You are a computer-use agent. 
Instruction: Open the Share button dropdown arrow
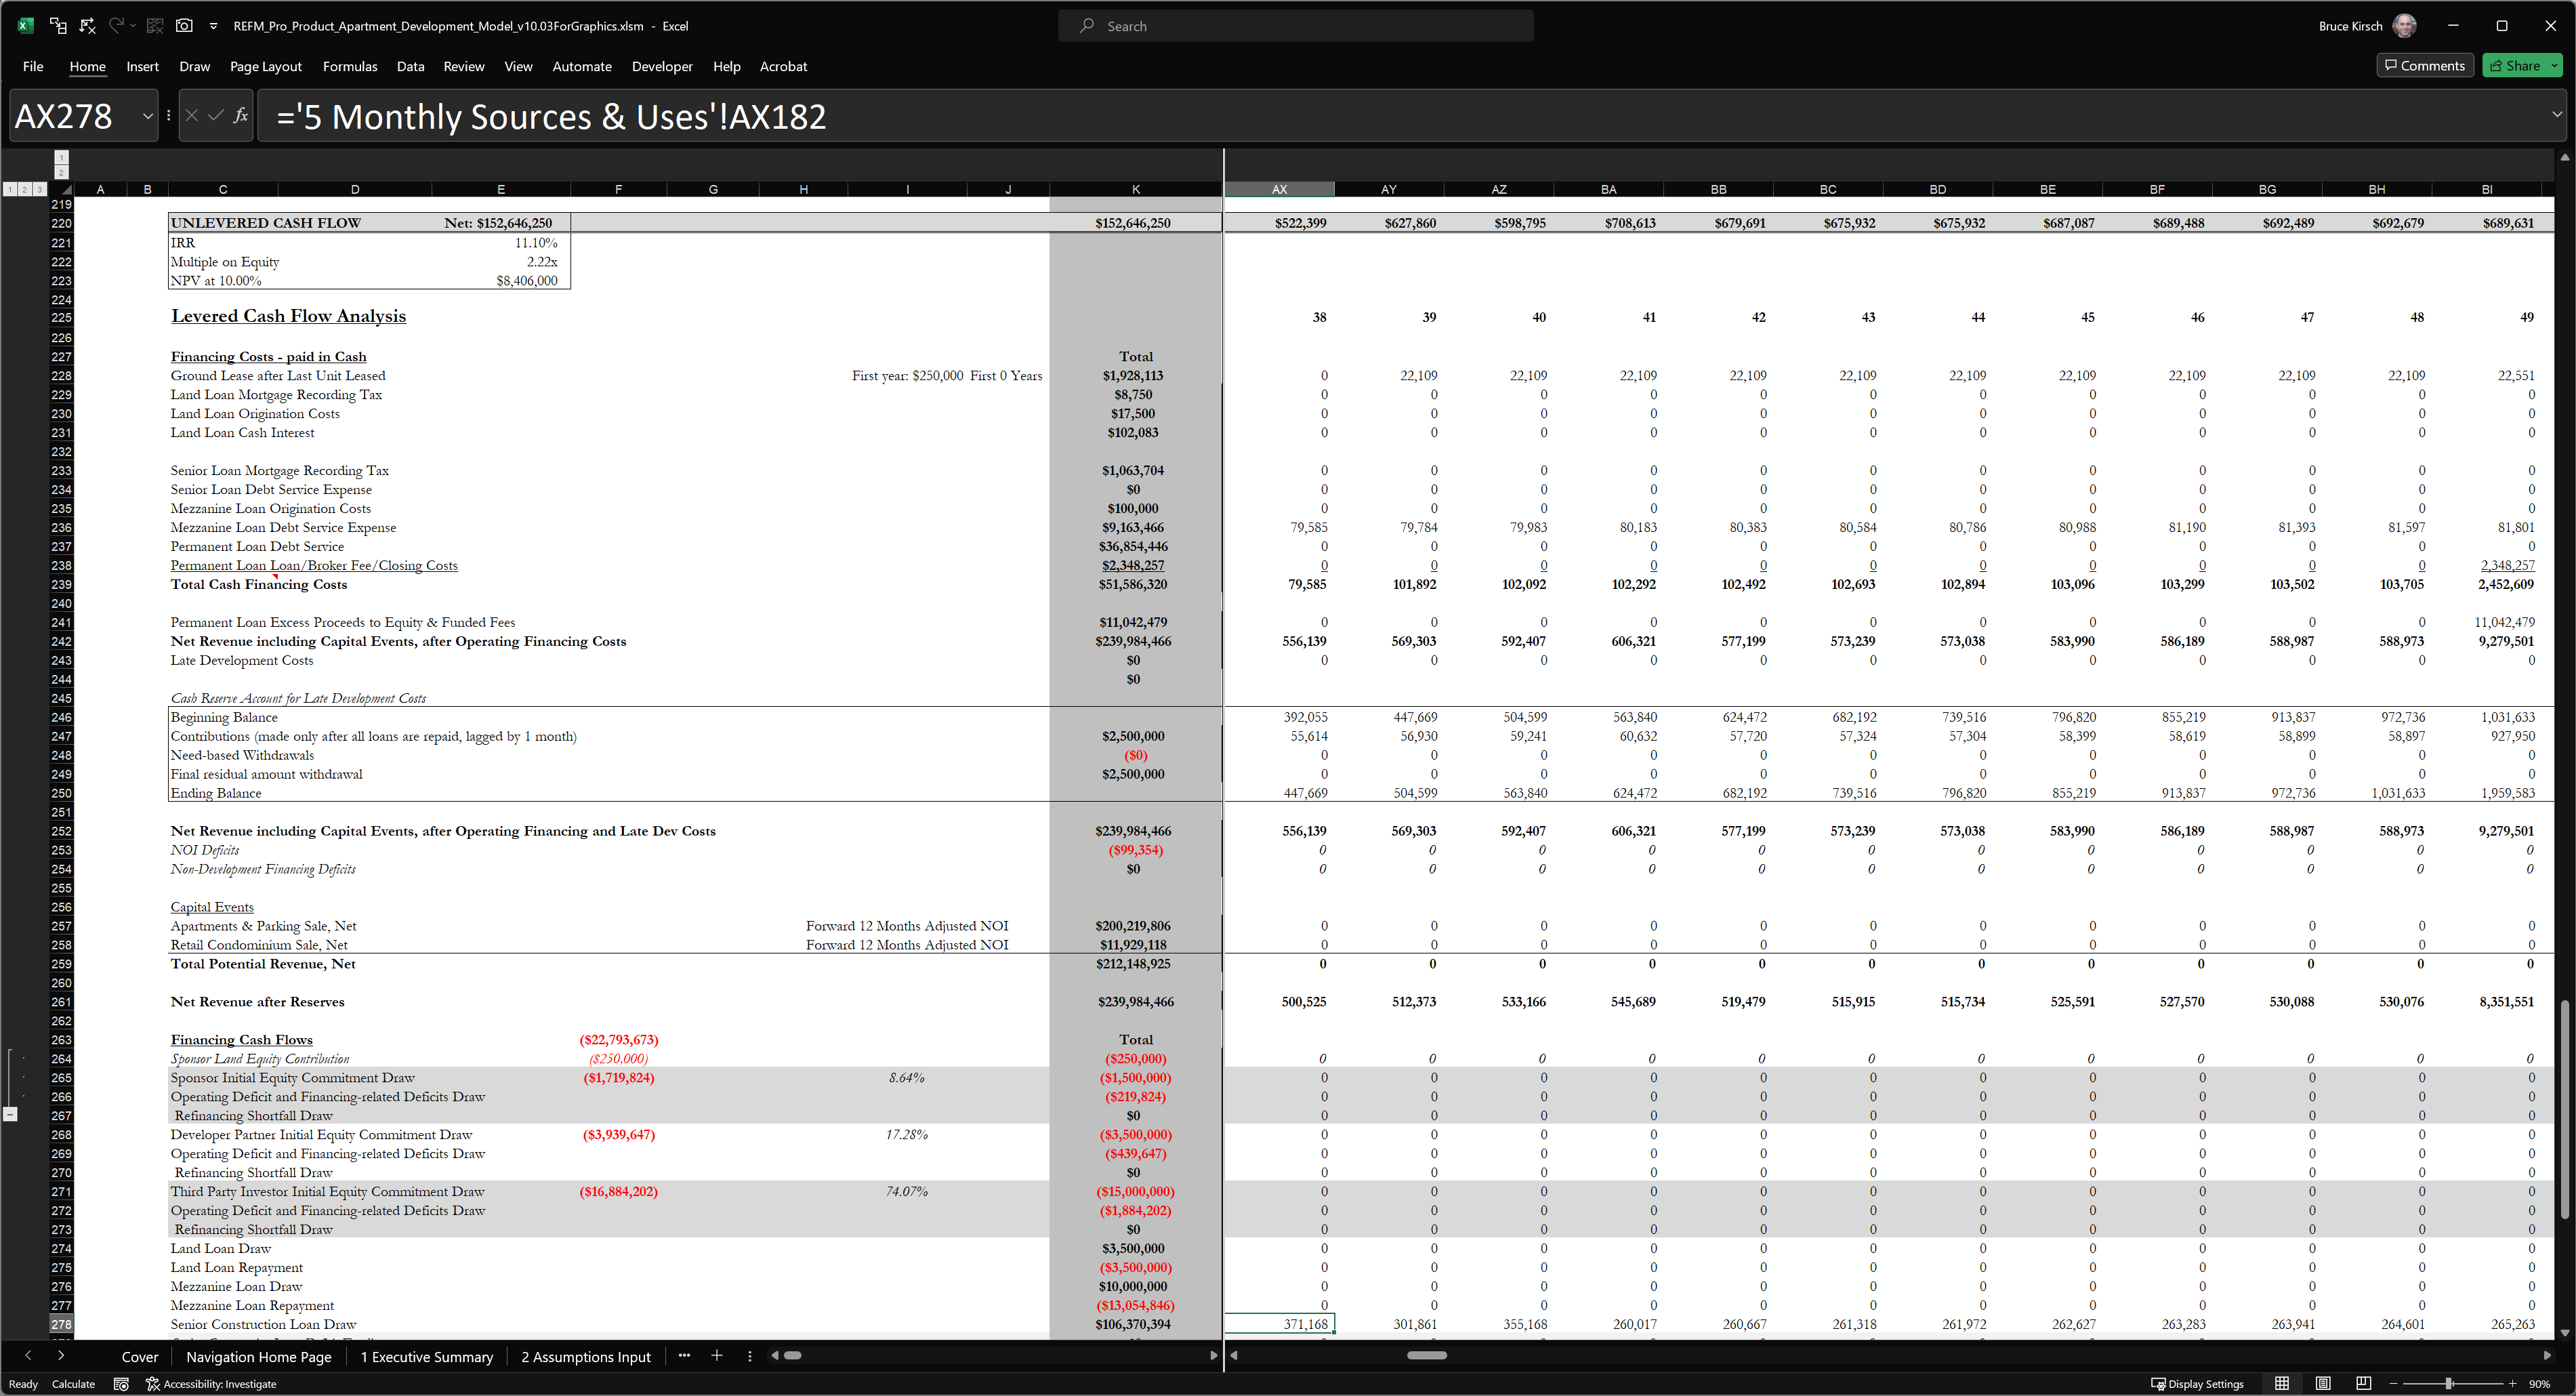2554,66
